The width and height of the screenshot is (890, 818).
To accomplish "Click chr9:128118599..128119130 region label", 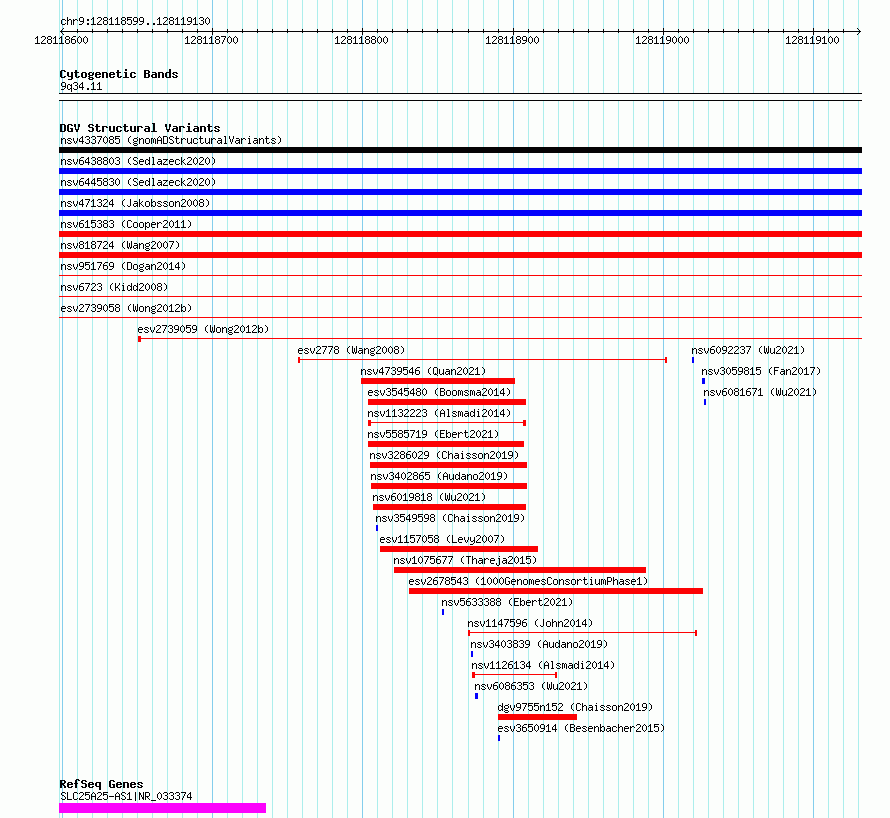I will tap(135, 21).
